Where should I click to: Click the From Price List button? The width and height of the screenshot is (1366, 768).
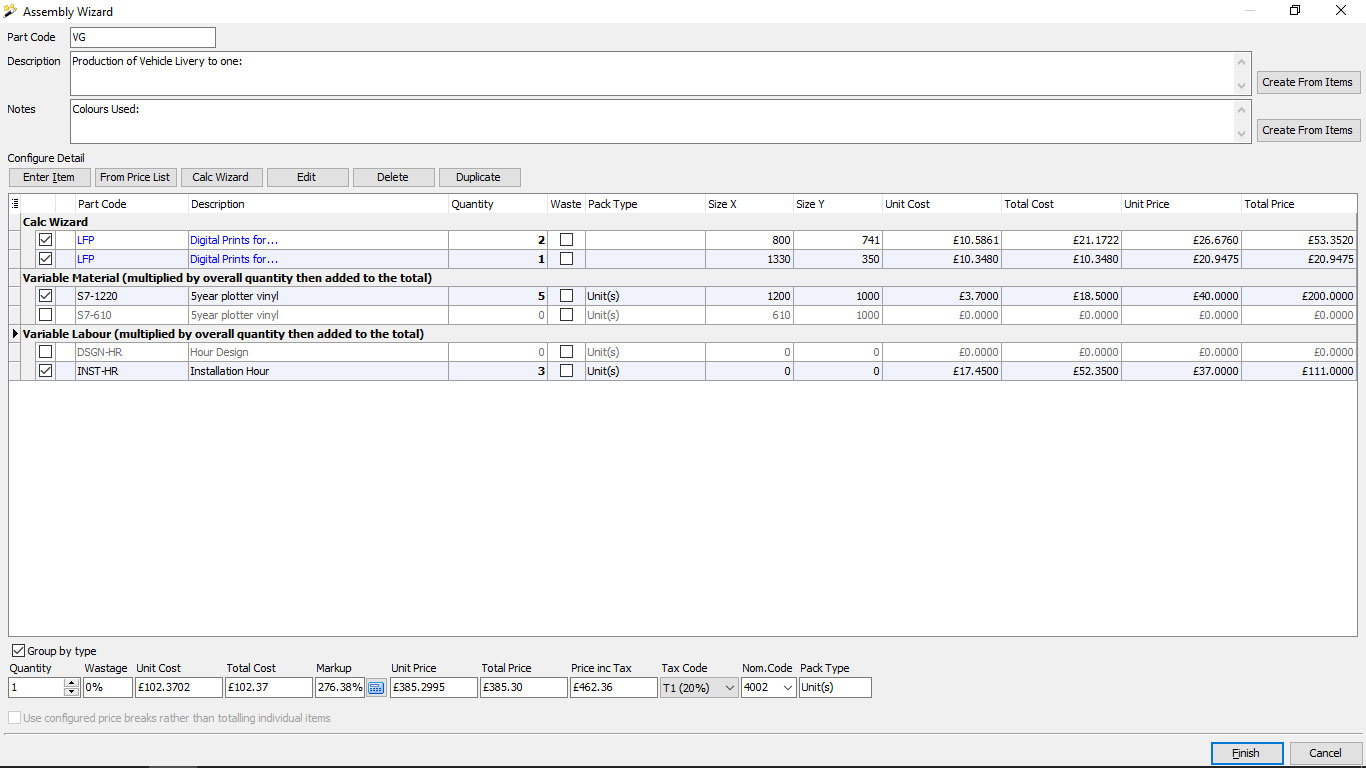click(135, 177)
